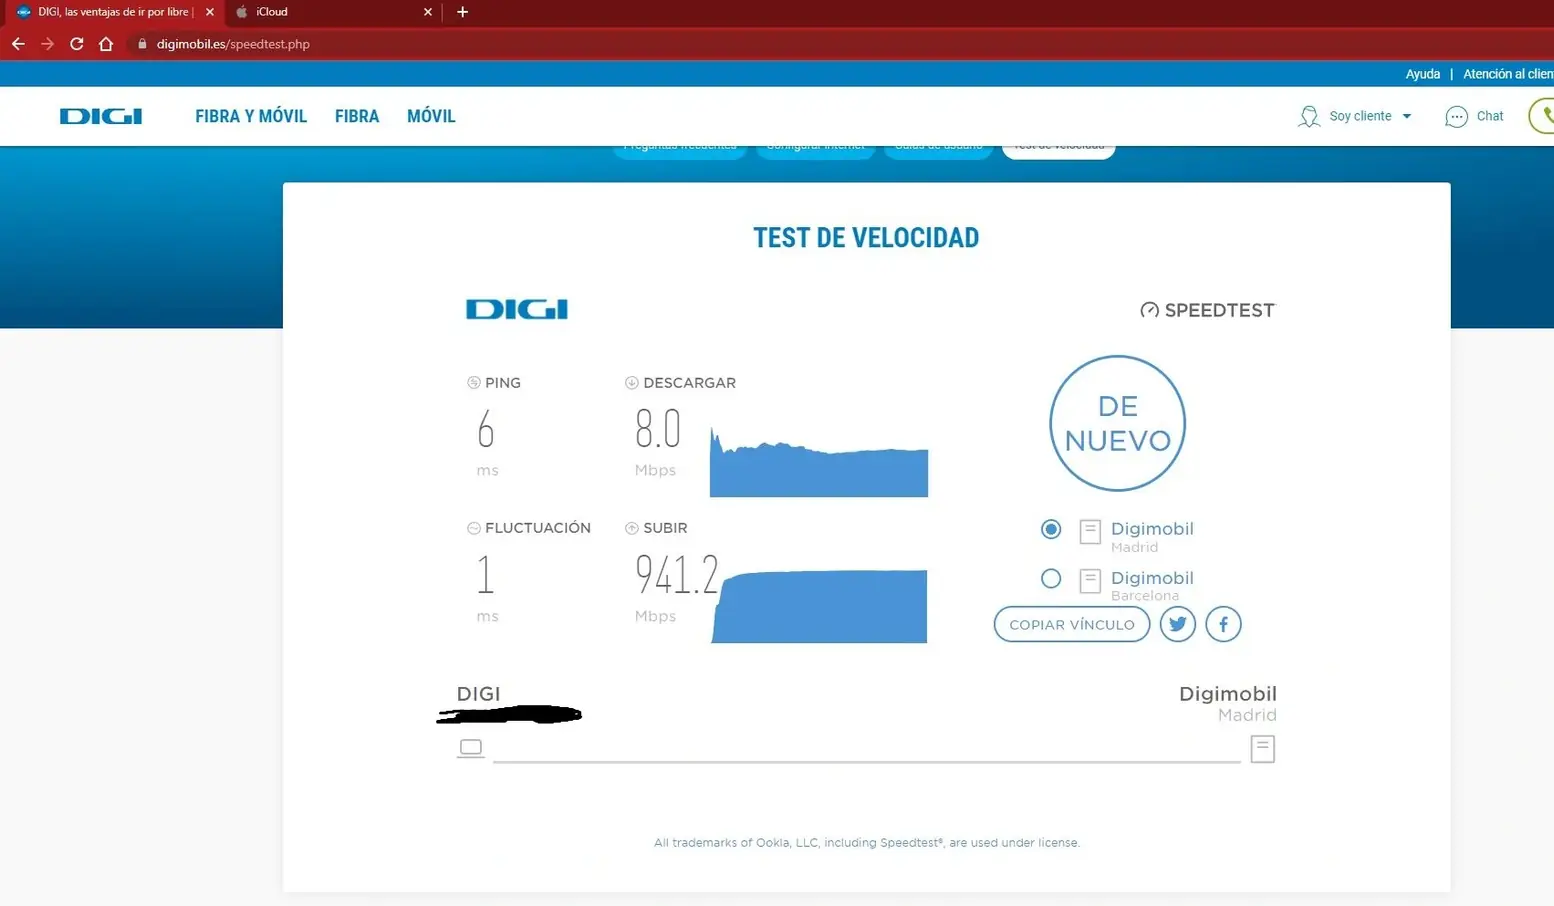Click the upload speed graph
Viewport: 1554px width, 906px height.
point(819,606)
